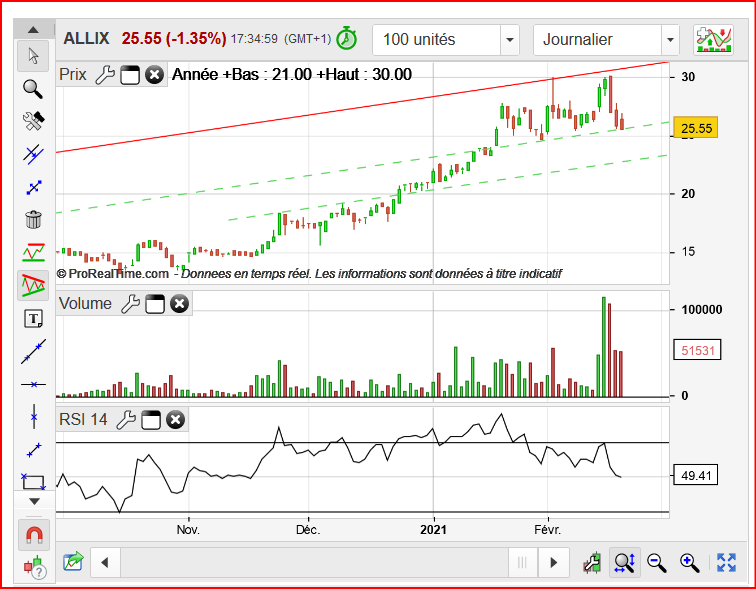Click the 2021 date axis label
This screenshot has width=756, height=589.
click(x=433, y=530)
